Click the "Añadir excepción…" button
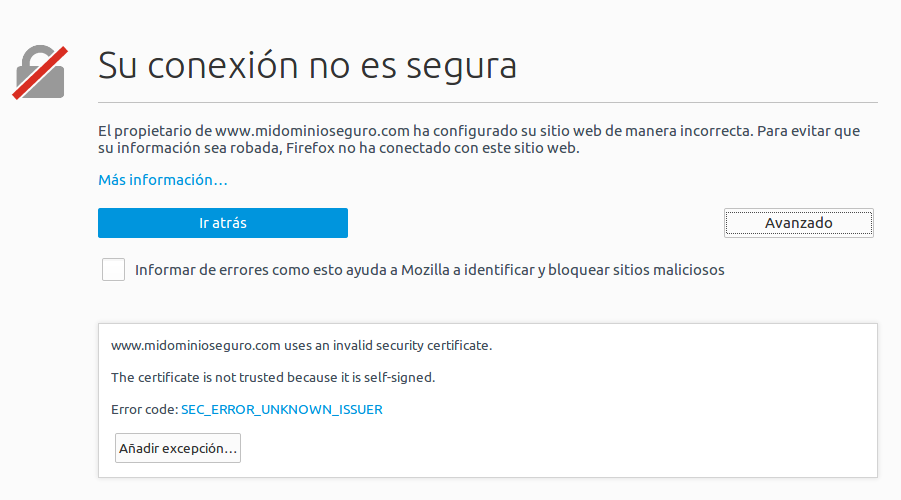This screenshot has height=500, width=901. pos(178,449)
